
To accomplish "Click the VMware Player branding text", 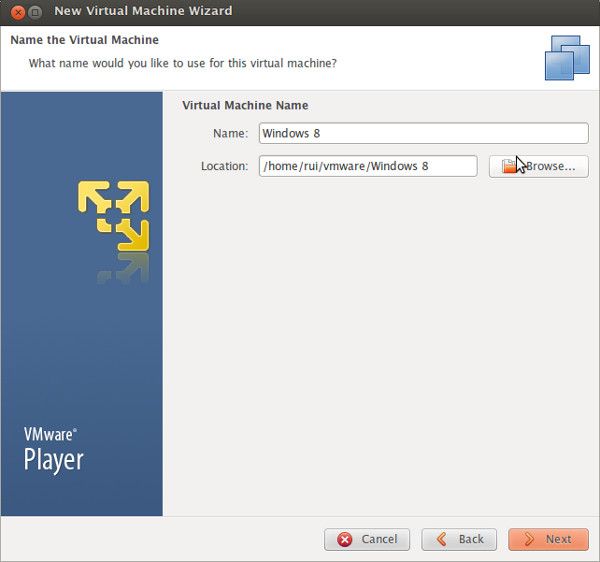I will pos(53,450).
